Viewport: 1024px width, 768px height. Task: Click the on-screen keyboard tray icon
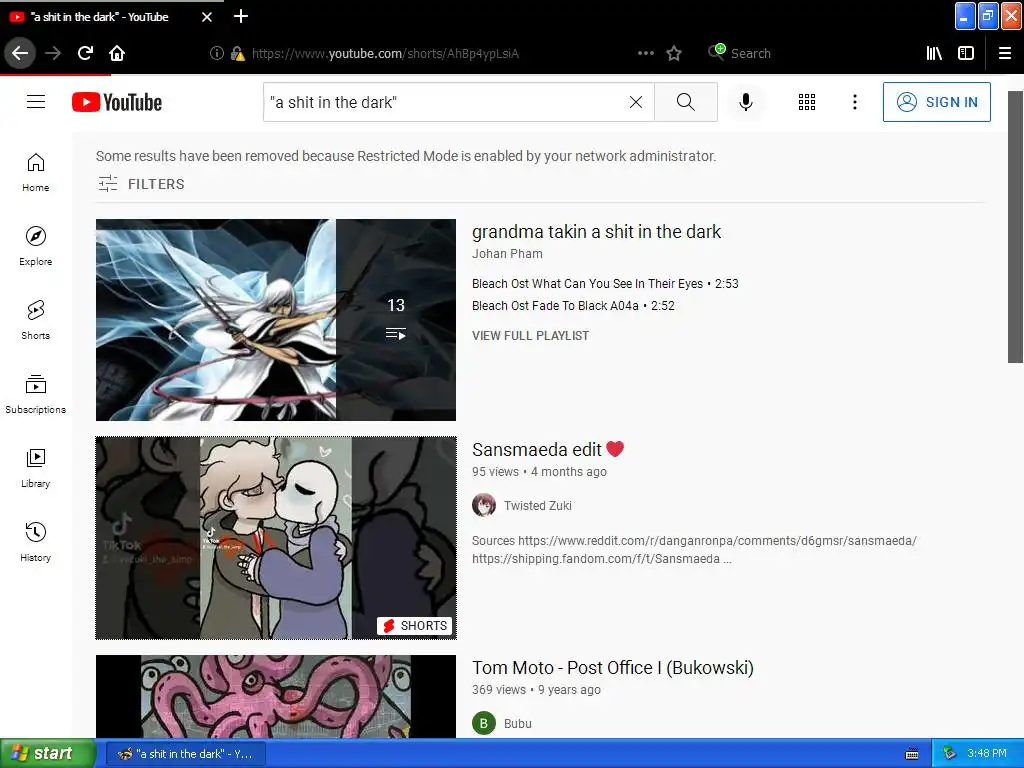click(912, 754)
